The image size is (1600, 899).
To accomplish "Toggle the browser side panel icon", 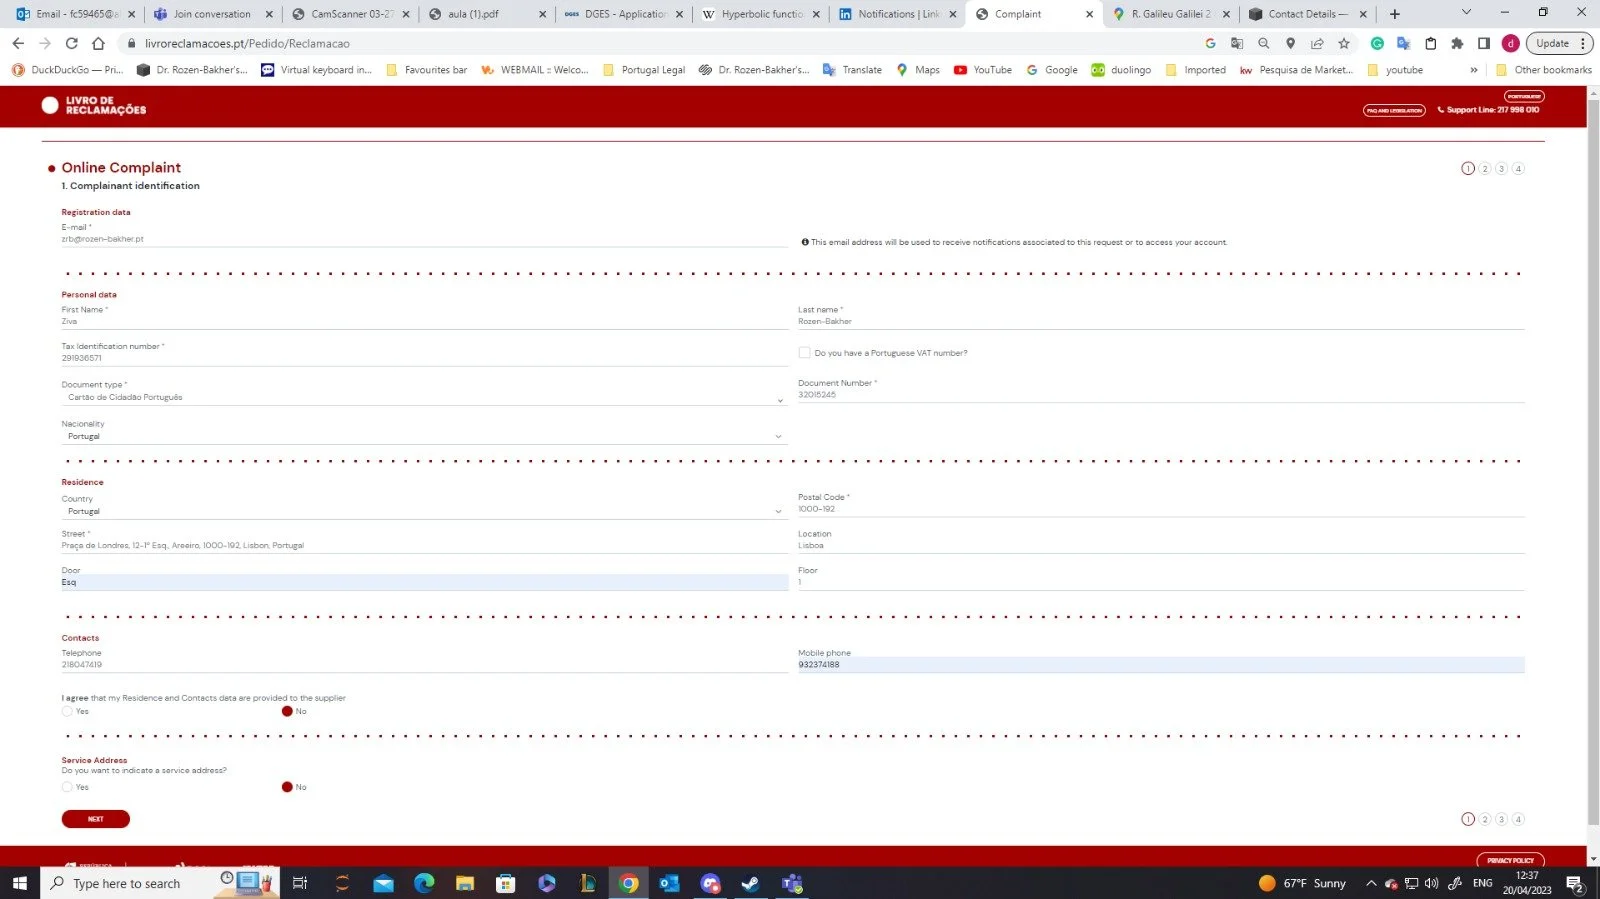I will 1484,44.
